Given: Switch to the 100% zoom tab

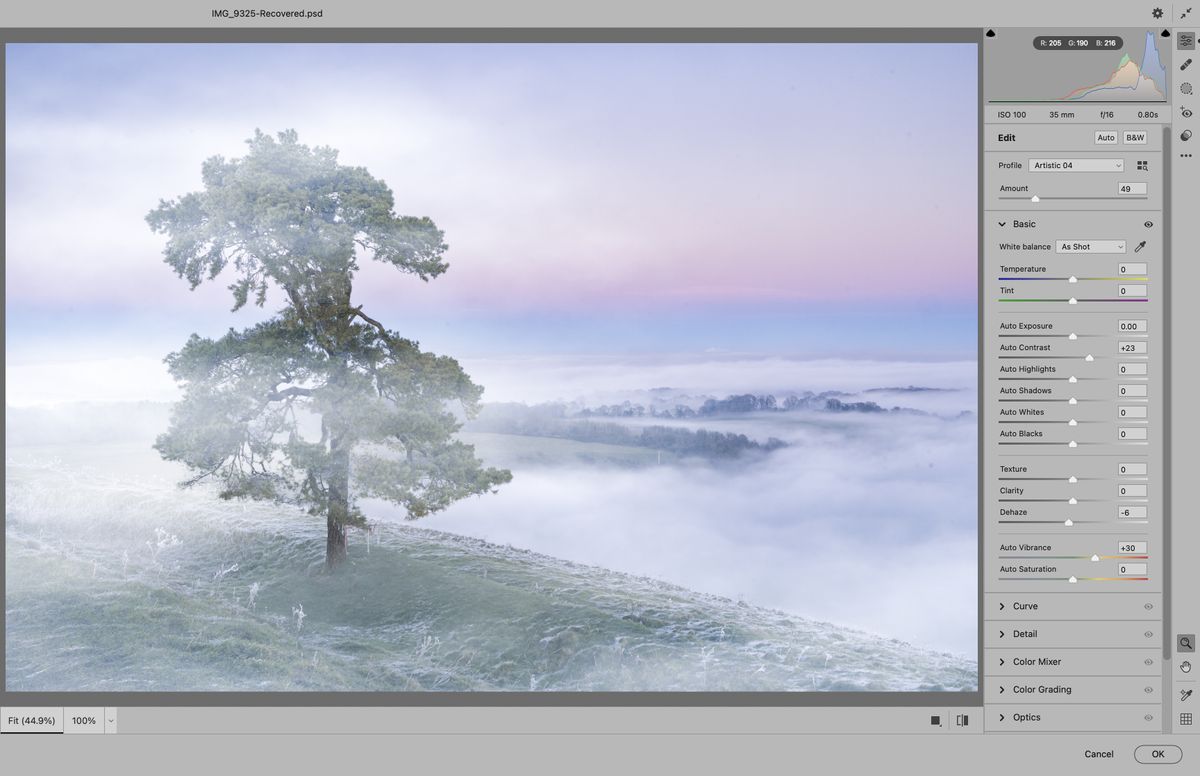Looking at the screenshot, I should click(x=84, y=720).
